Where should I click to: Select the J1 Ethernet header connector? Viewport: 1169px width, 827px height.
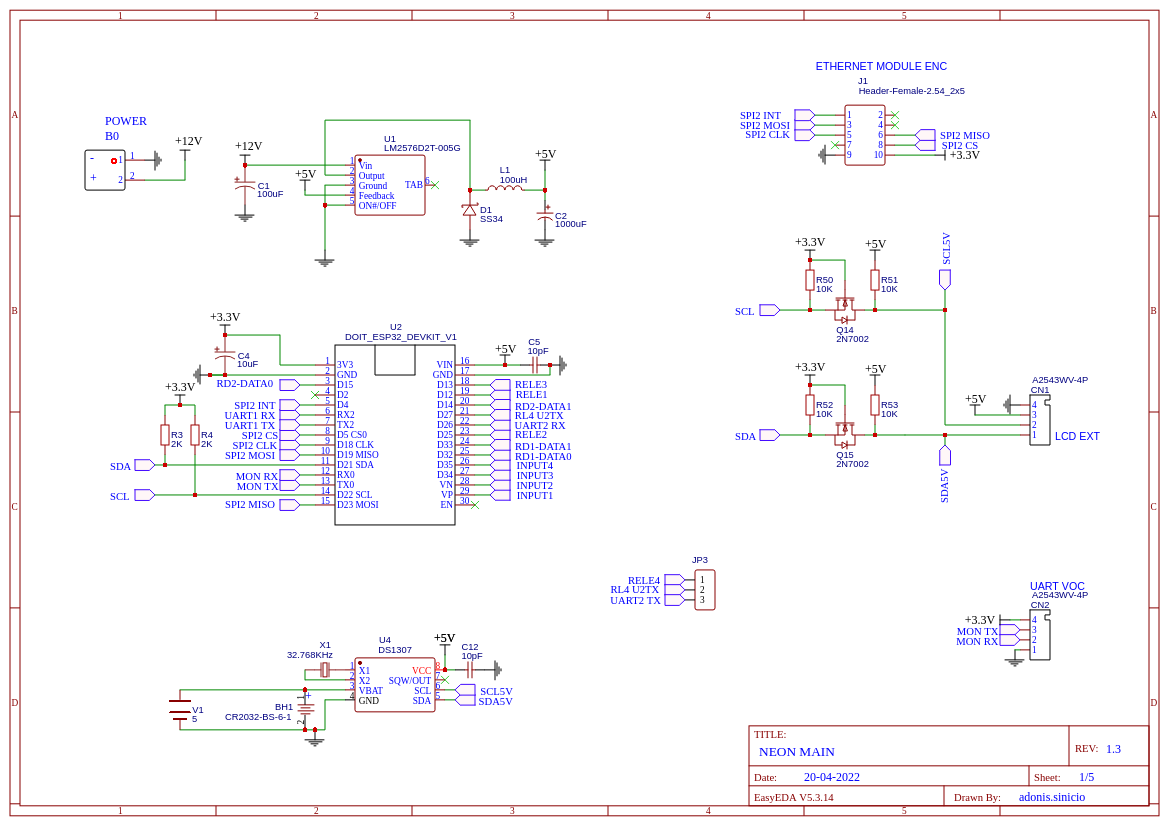865,135
